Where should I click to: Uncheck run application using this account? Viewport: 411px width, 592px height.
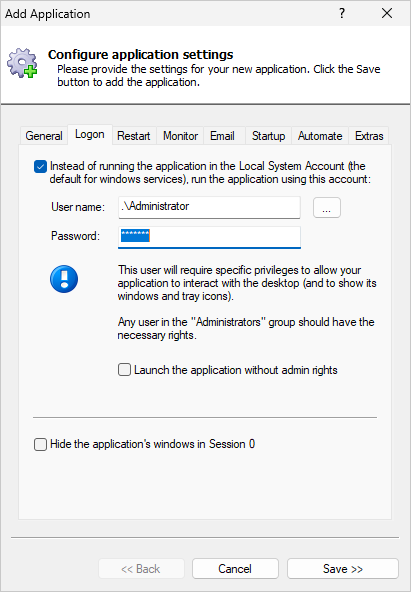(x=40, y=166)
